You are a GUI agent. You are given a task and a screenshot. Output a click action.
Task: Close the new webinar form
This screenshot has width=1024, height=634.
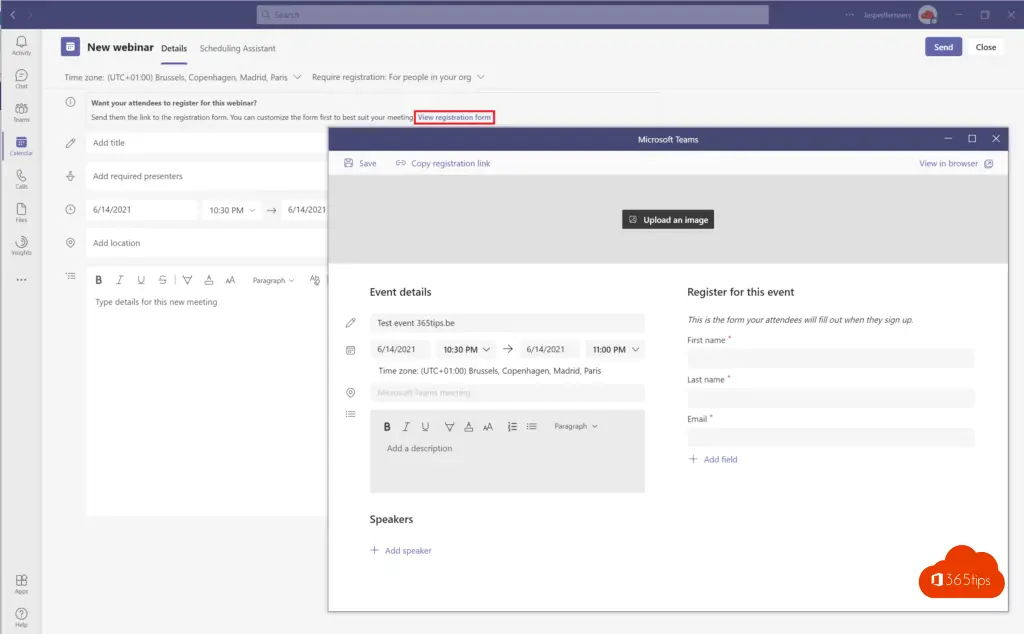point(985,47)
